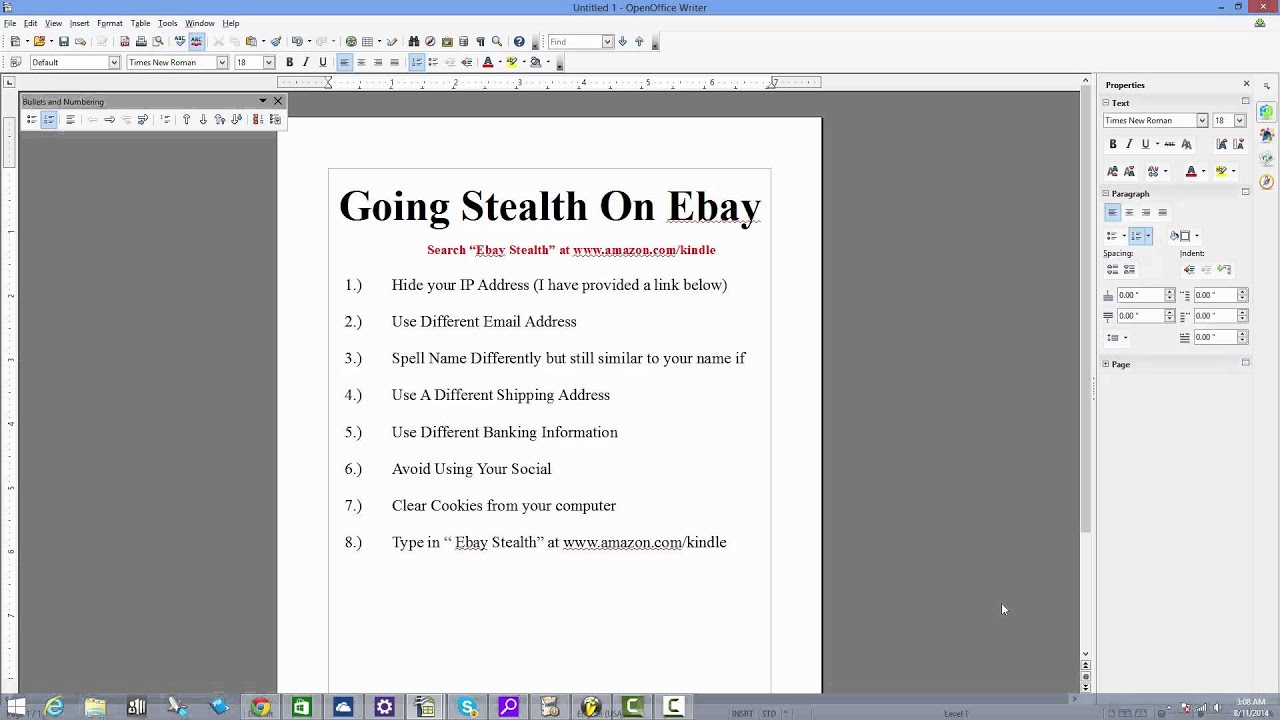Save the document with the floppy disk icon
The width and height of the screenshot is (1280, 720).
64,42
